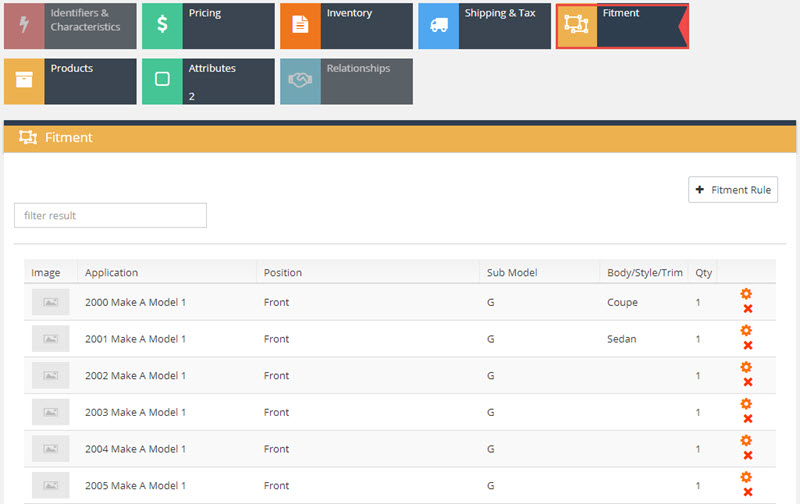Viewport: 800px width, 504px height.
Task: Click the filter result input field
Action: 110,215
